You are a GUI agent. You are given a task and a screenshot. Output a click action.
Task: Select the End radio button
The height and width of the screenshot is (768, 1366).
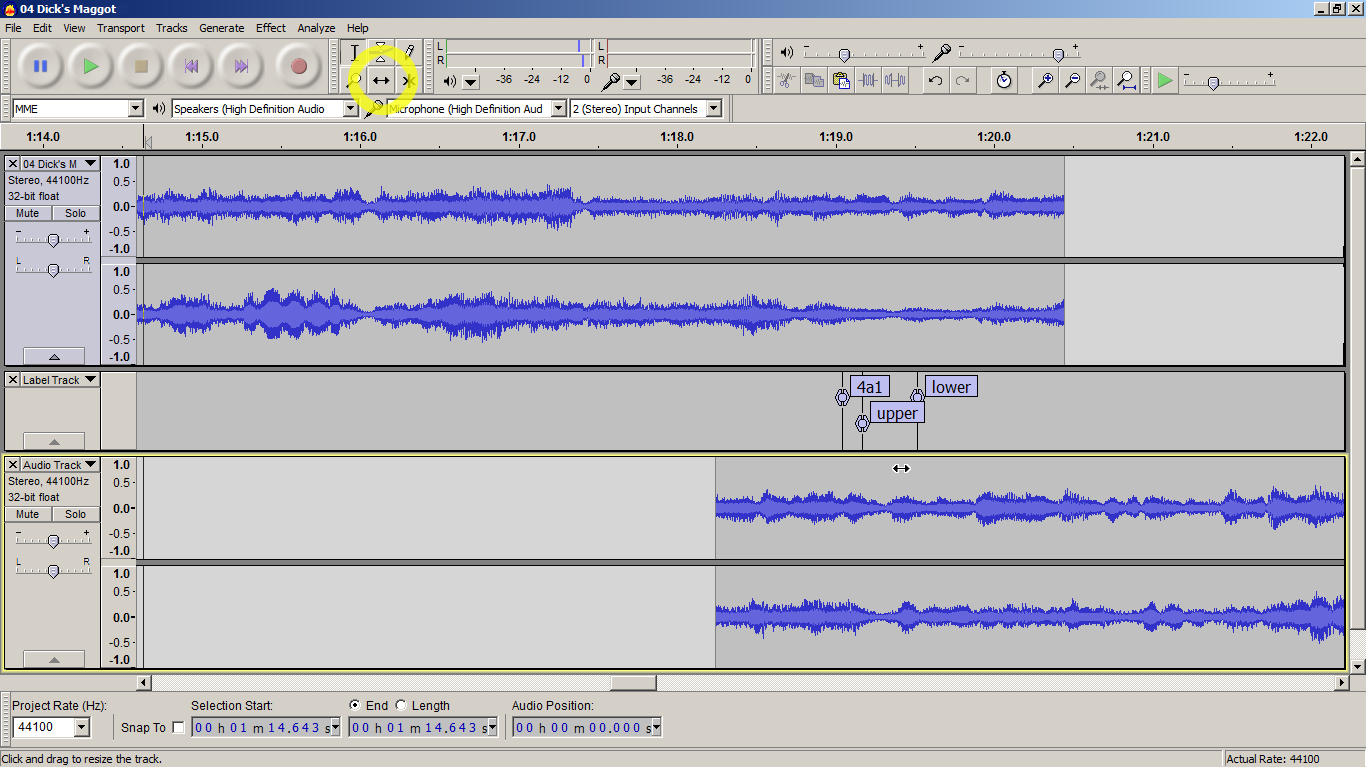click(x=355, y=705)
